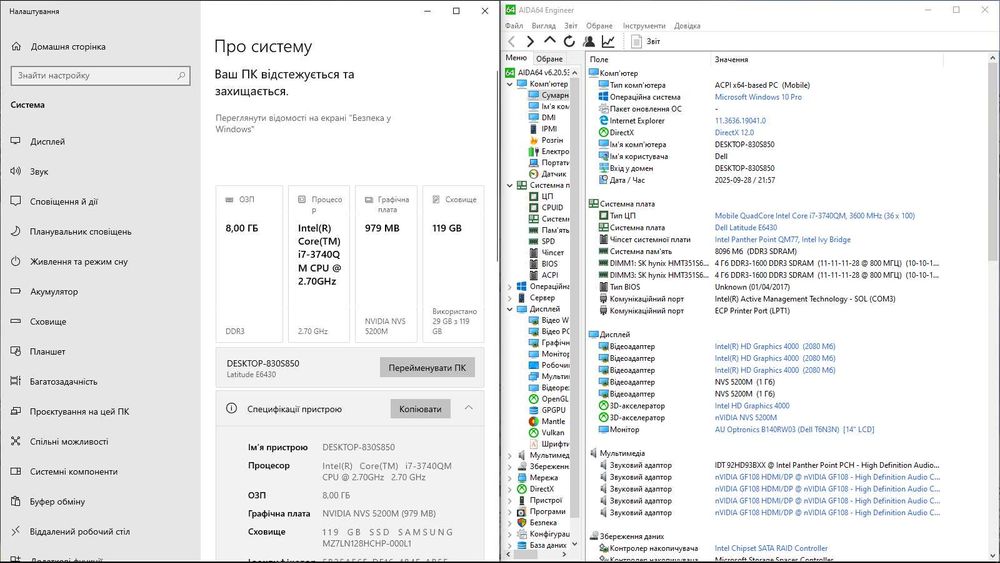Click nVIDIA NVS 5200M accelerator link
The image size is (1000, 563).
746,418
